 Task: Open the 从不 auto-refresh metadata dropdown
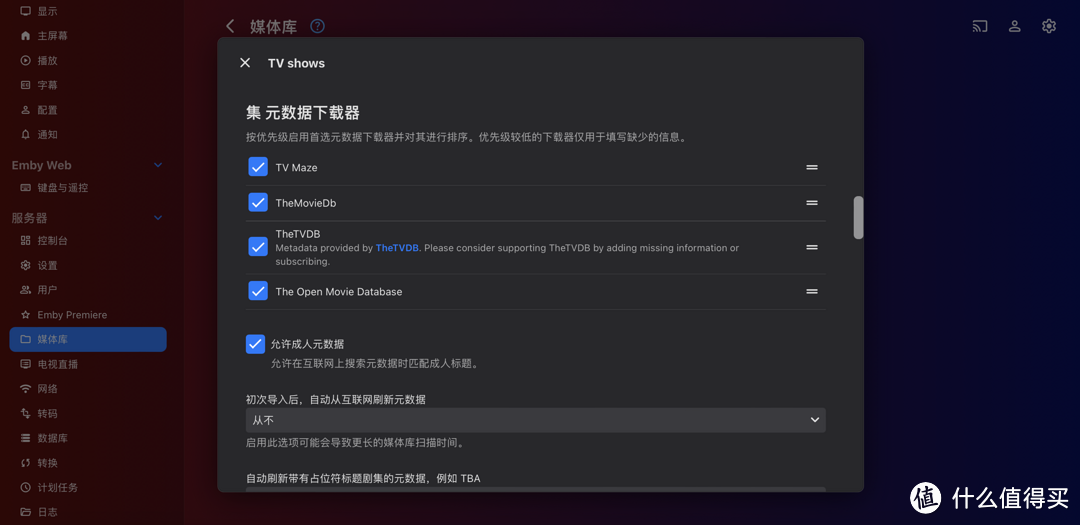(535, 420)
